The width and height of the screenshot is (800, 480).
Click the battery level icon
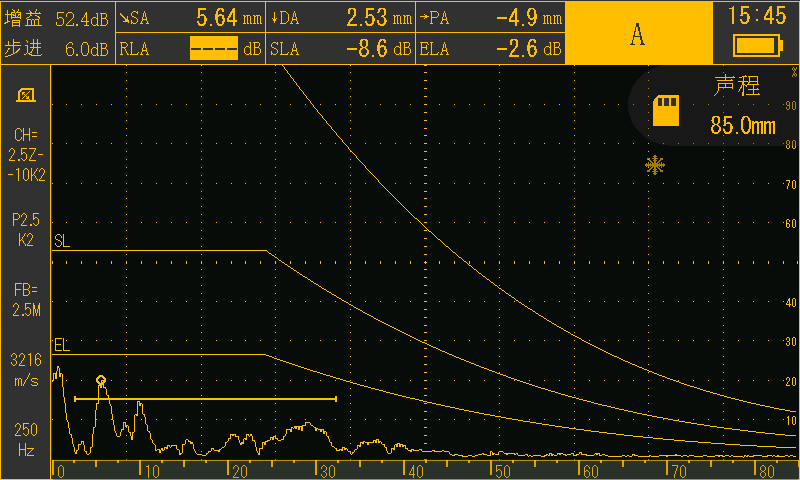(x=757, y=45)
